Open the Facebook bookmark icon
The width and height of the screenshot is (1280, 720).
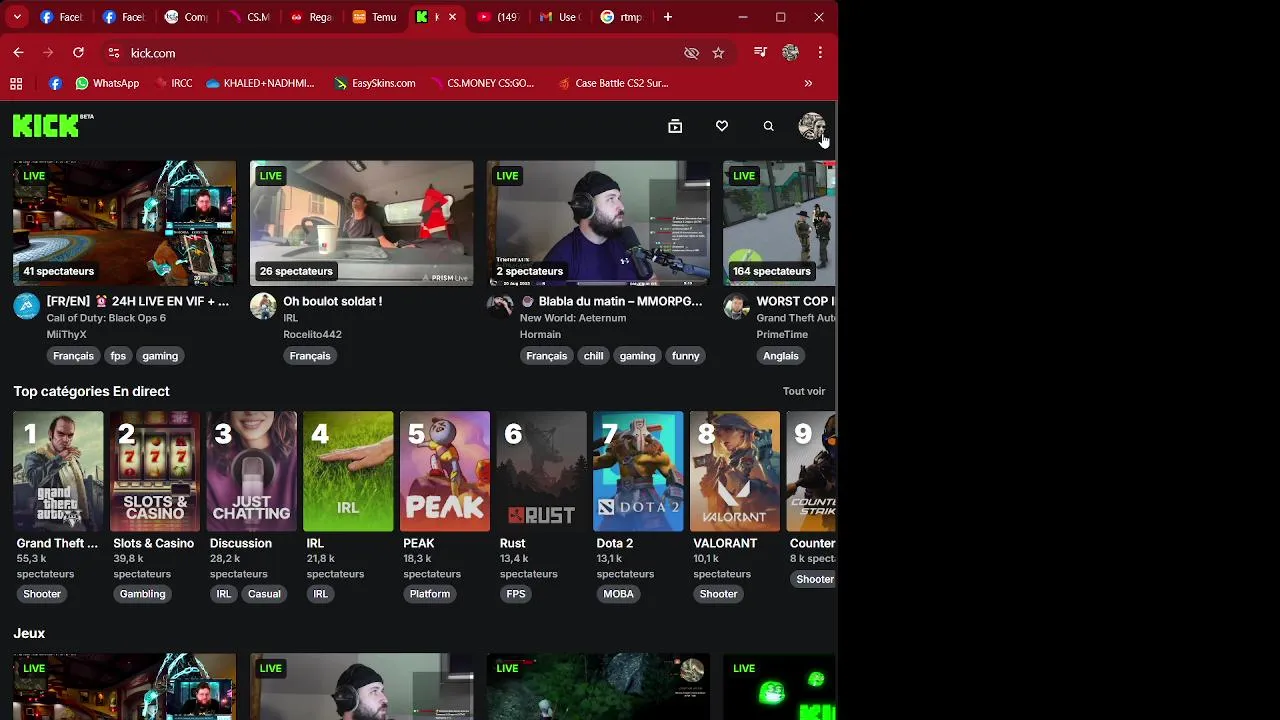click(55, 83)
